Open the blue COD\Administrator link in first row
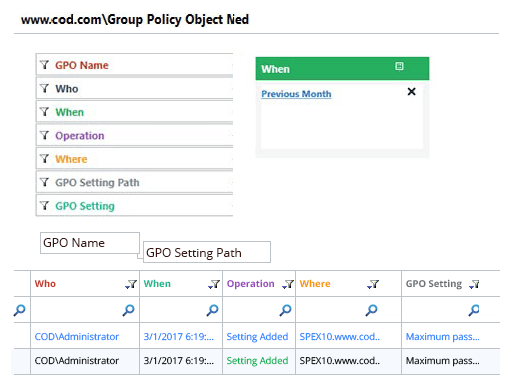520x382 pixels. (x=77, y=337)
